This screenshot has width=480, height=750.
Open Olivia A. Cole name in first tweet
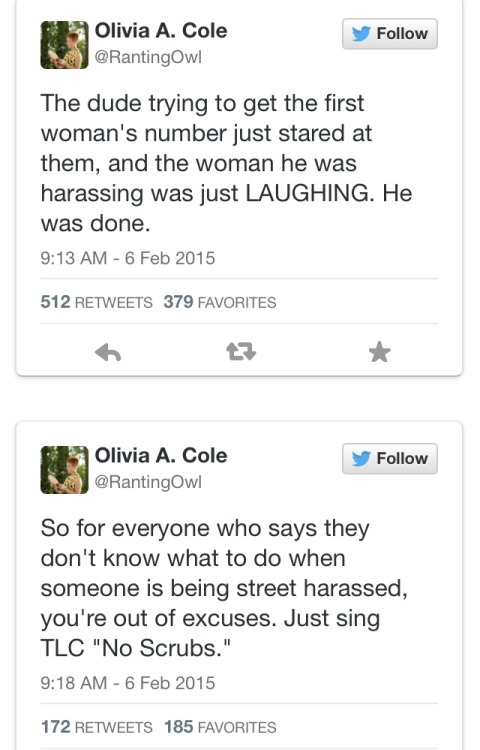click(161, 31)
